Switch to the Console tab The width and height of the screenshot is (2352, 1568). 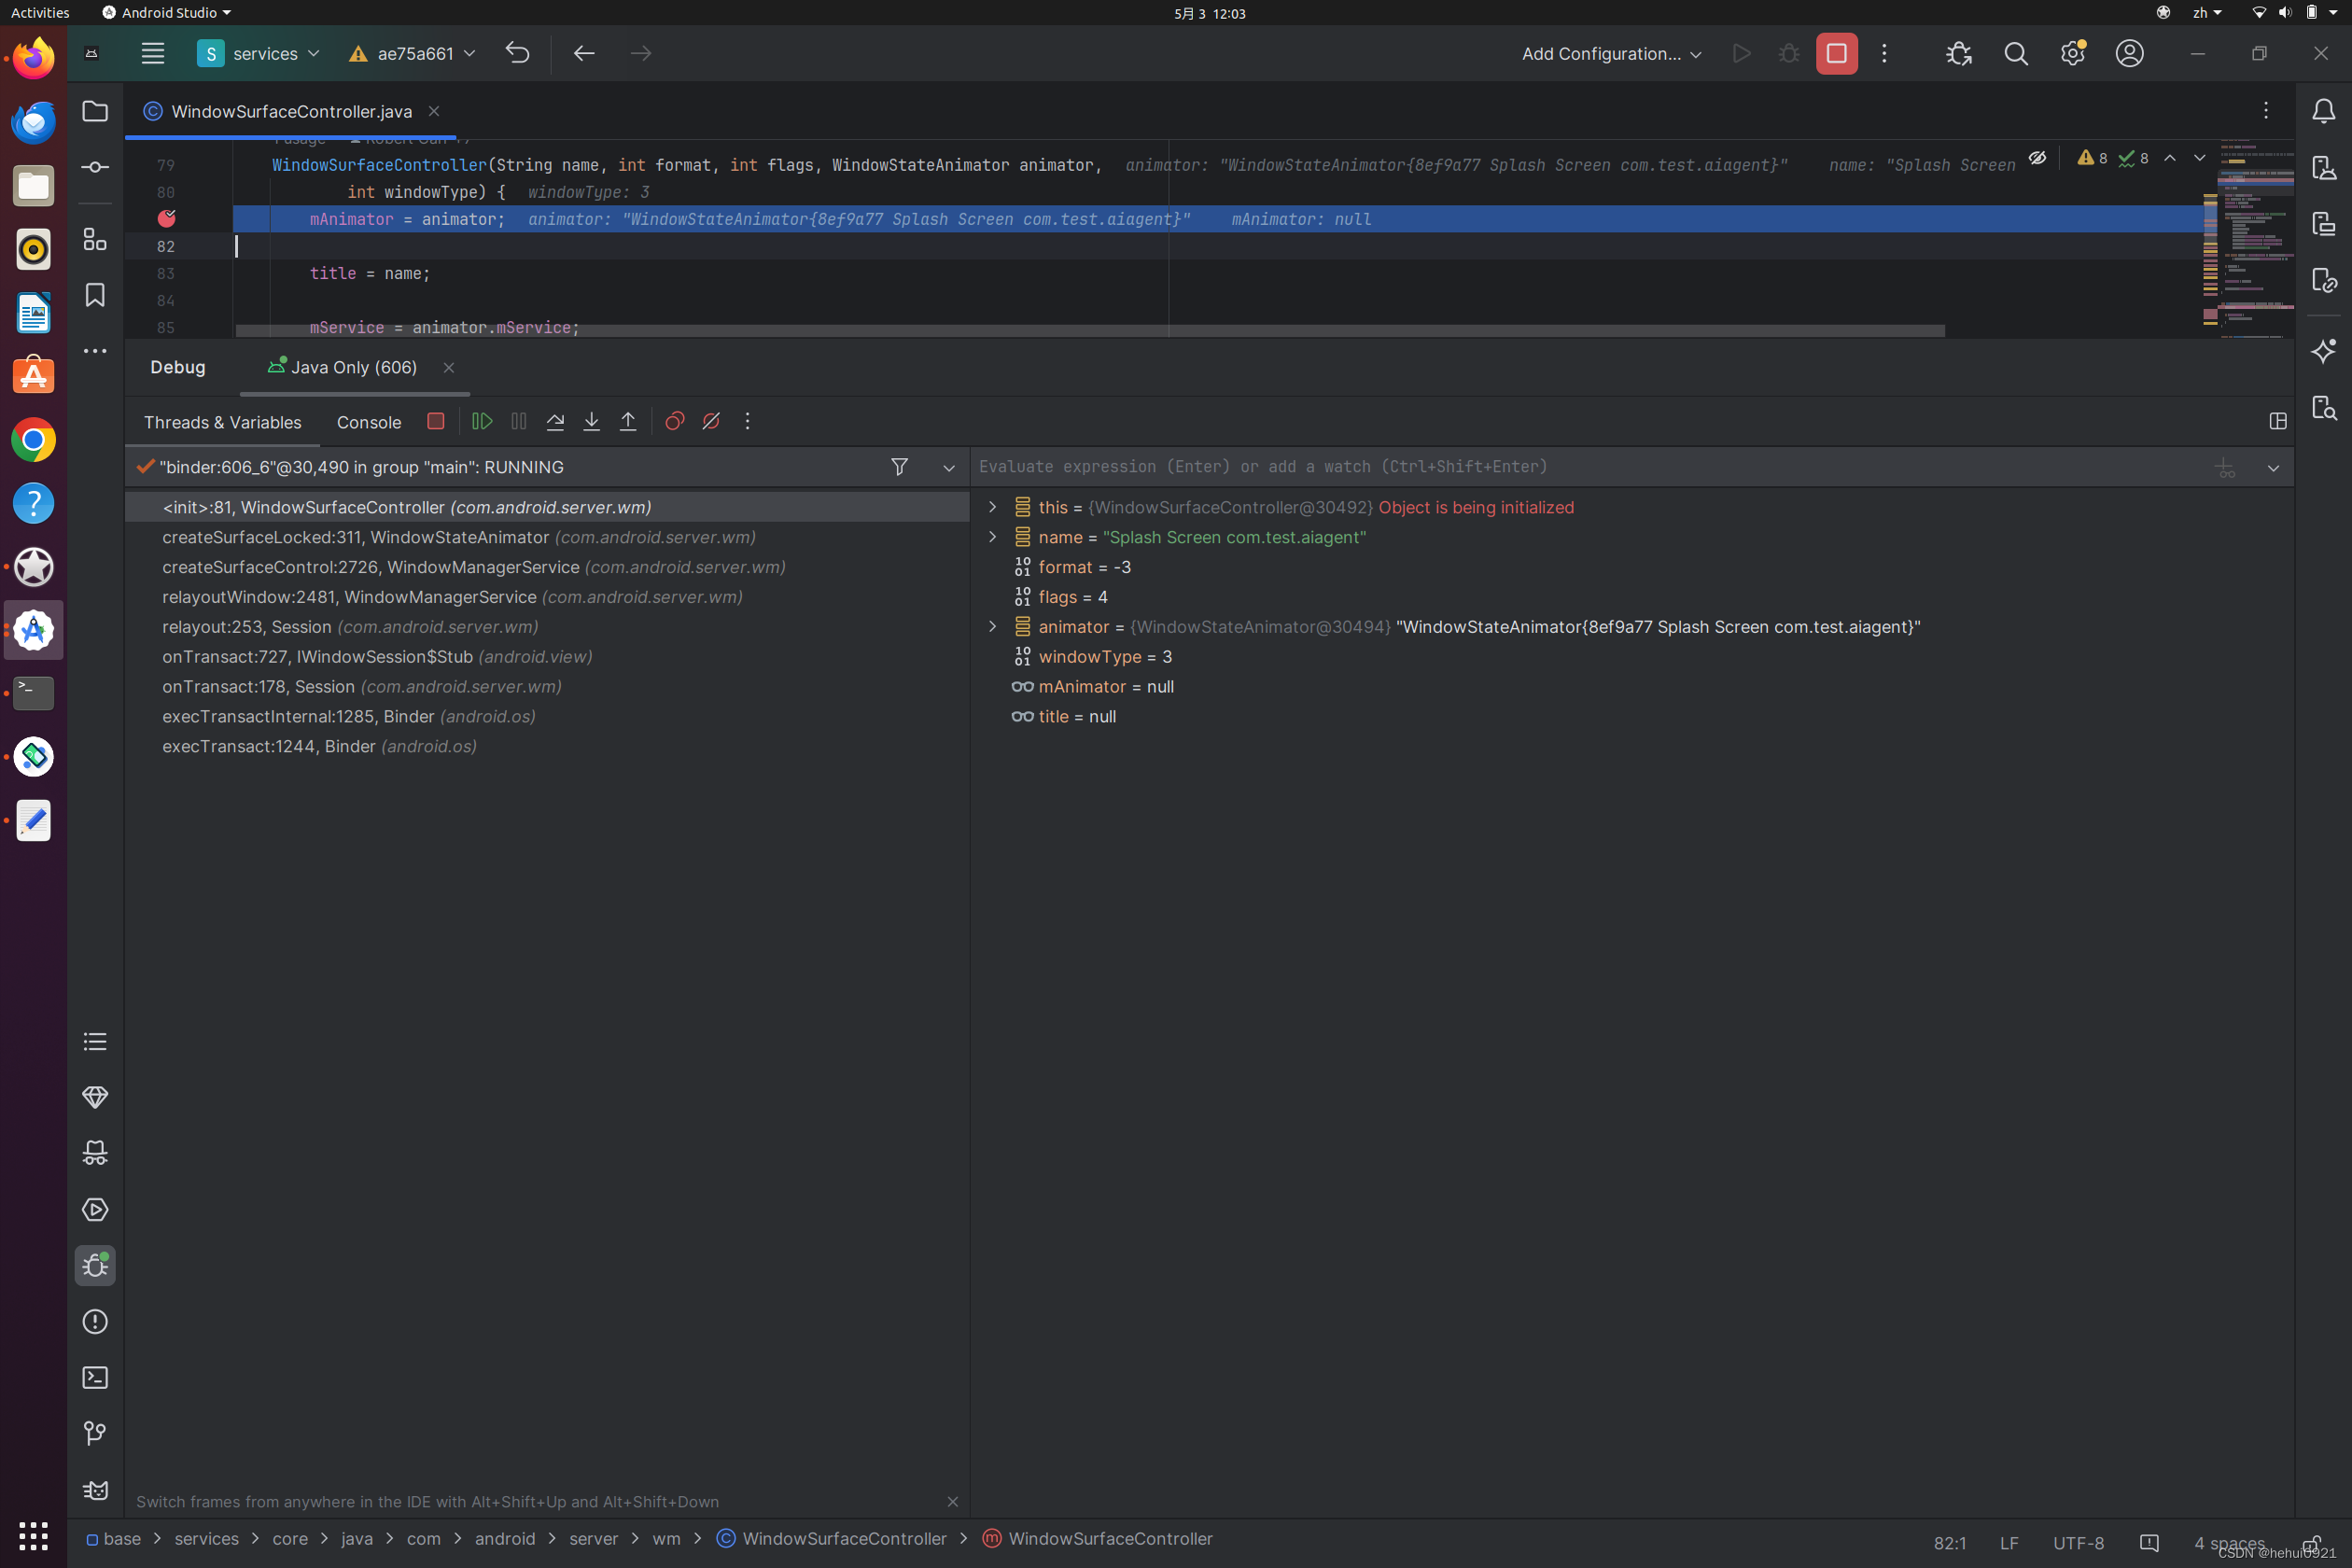pos(369,422)
